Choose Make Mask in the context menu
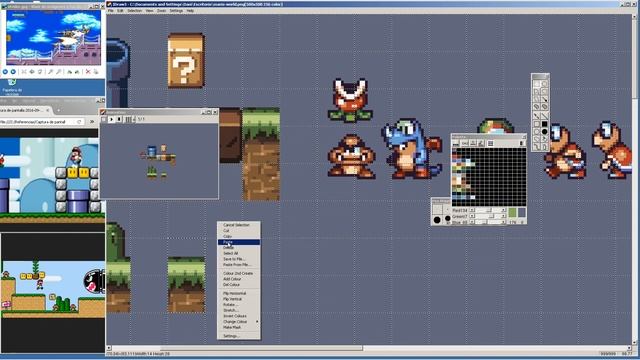 point(239,327)
